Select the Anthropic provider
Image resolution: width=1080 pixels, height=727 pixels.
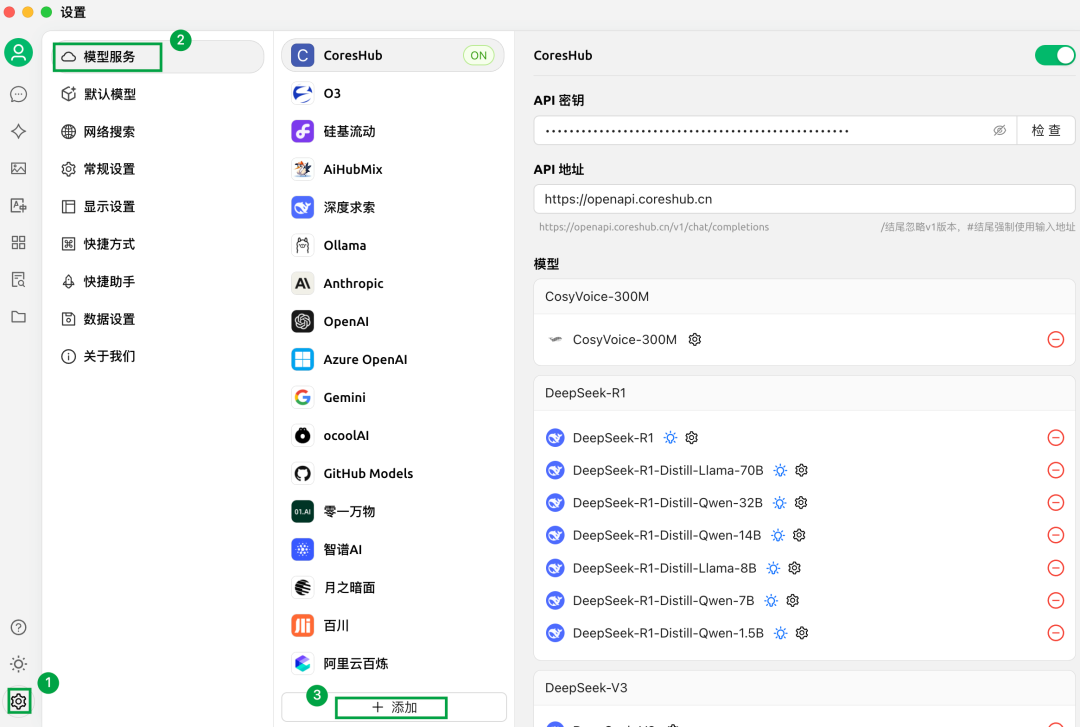click(x=393, y=283)
